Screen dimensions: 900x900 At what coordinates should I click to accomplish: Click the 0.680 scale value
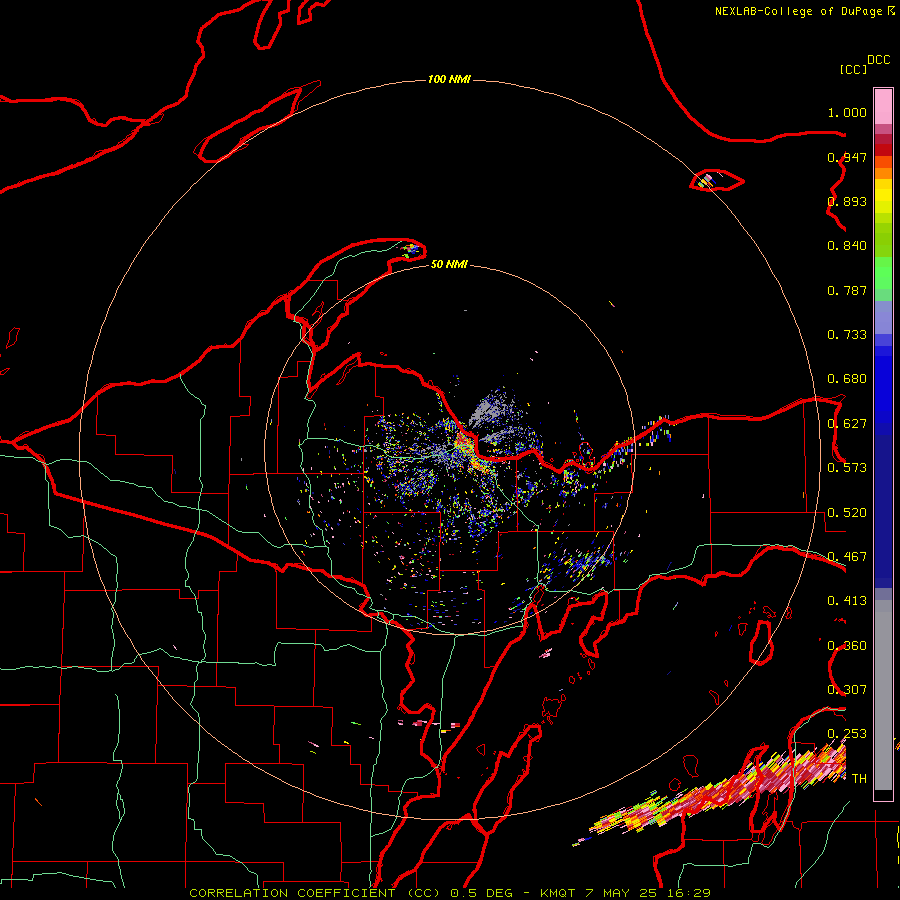pyautogui.click(x=847, y=379)
